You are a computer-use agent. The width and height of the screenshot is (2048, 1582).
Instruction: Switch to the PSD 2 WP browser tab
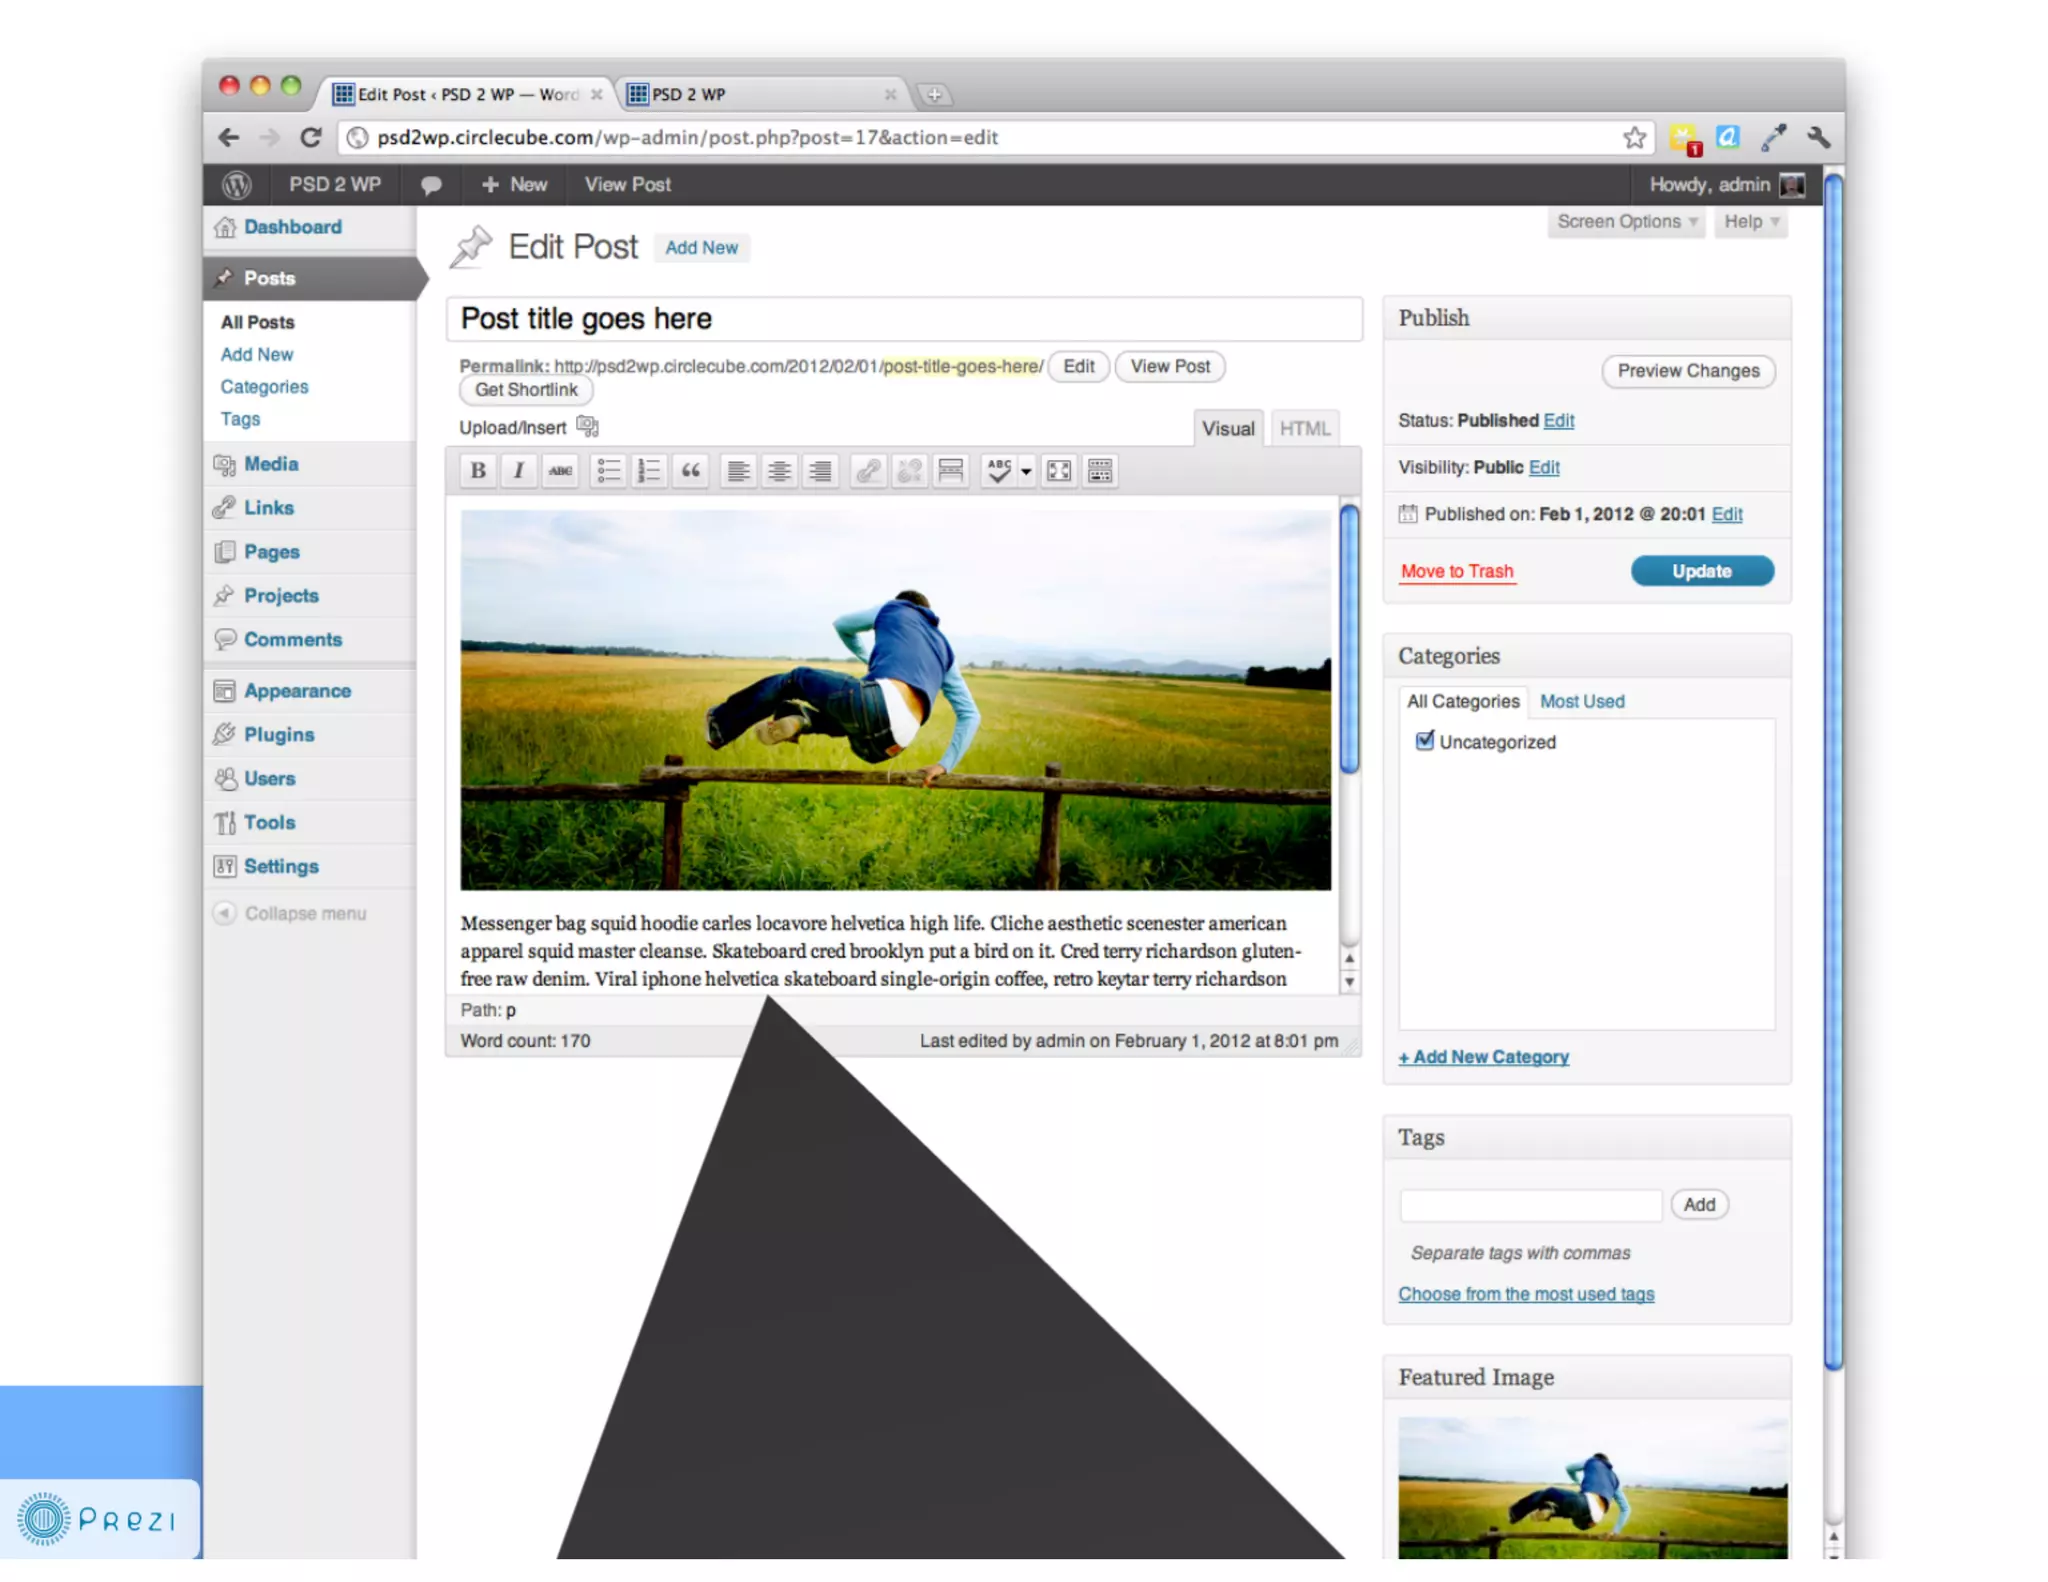(760, 94)
